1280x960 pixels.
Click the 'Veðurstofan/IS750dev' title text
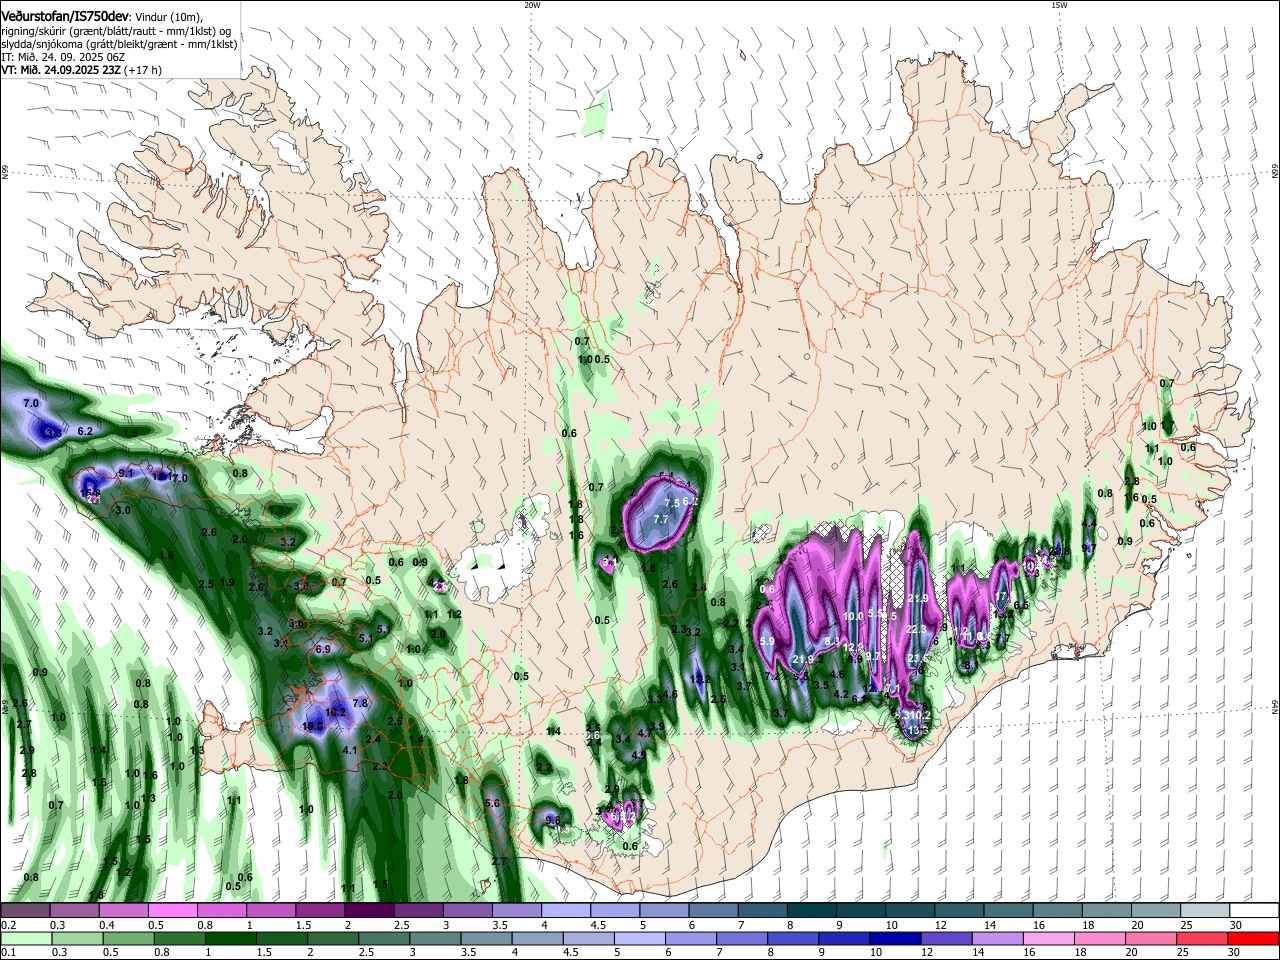[x=65, y=16]
